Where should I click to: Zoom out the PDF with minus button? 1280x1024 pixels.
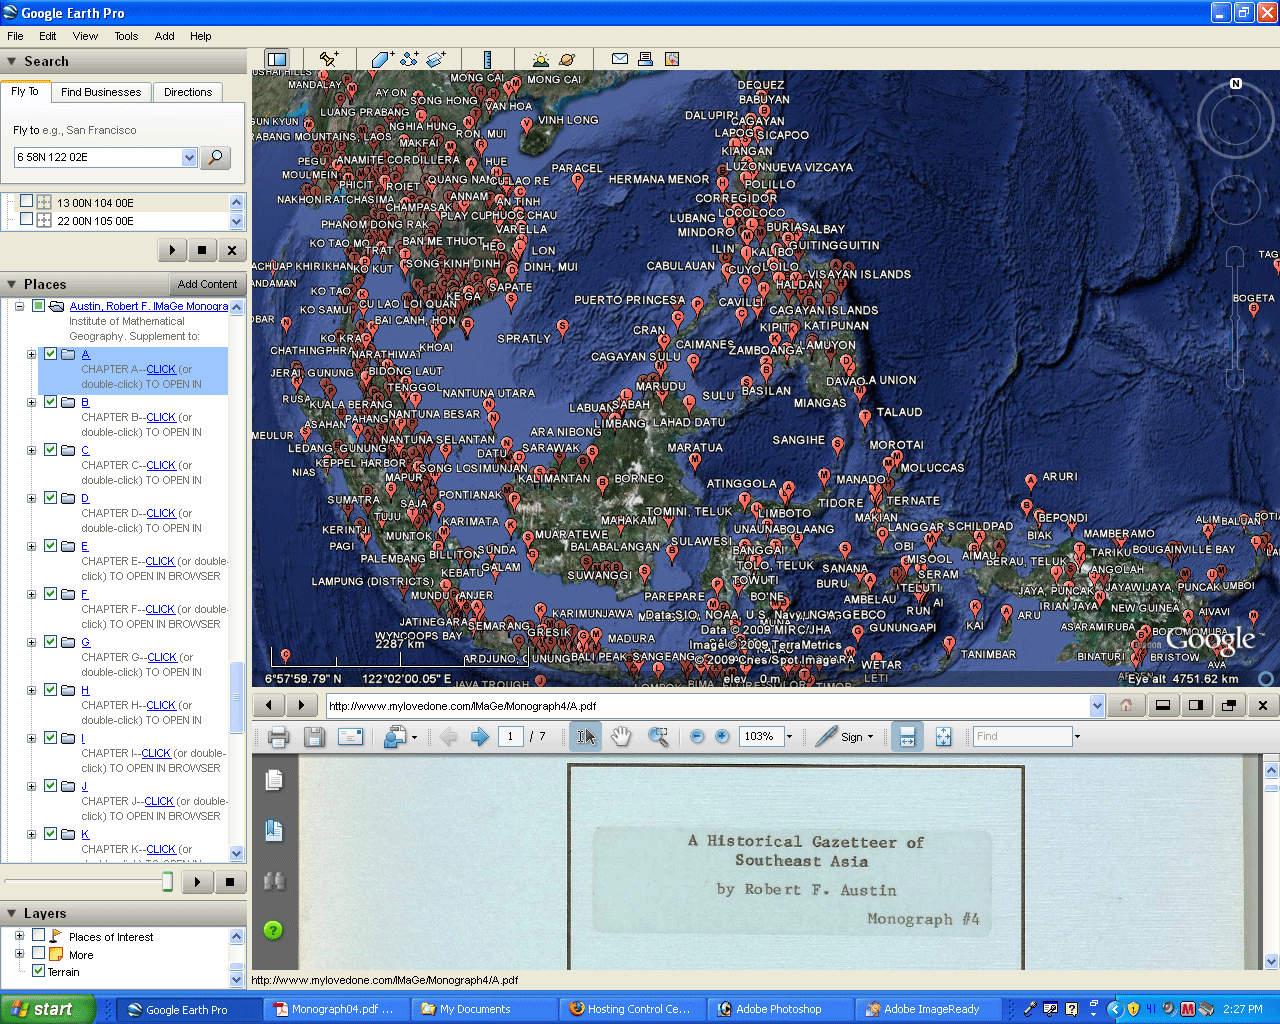[697, 737]
